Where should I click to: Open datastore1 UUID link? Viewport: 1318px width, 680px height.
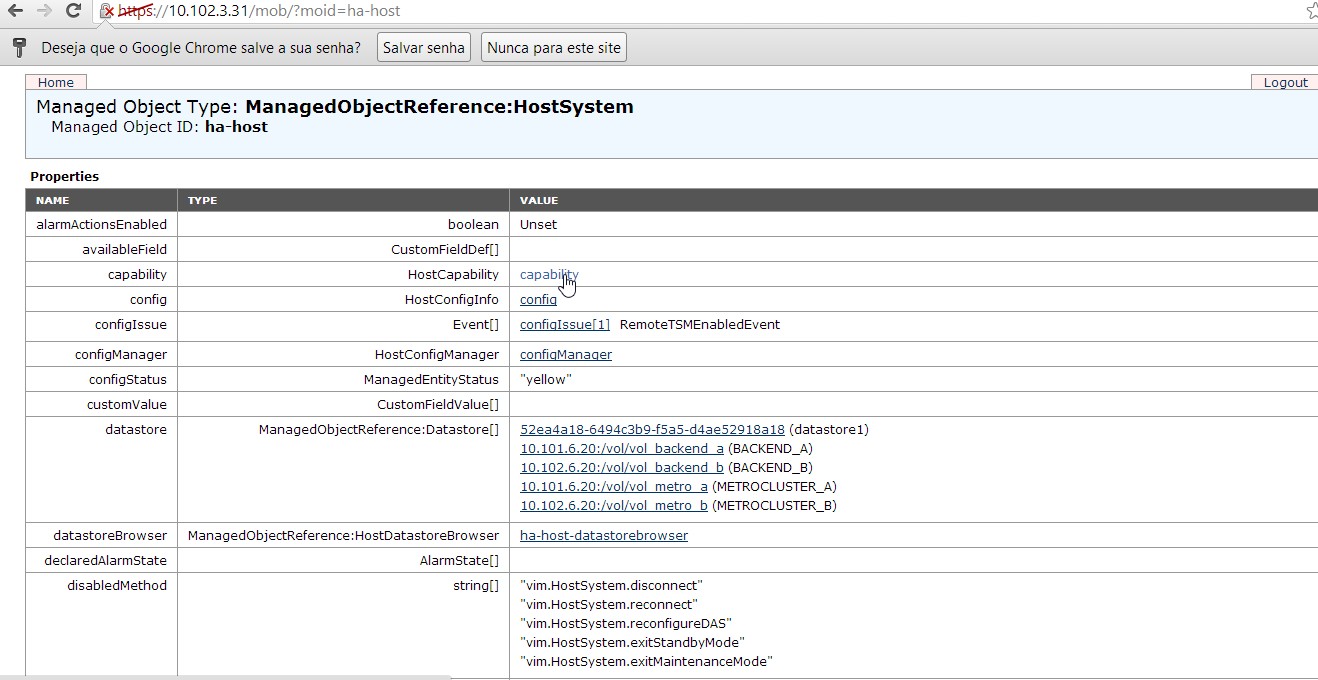[652, 429]
